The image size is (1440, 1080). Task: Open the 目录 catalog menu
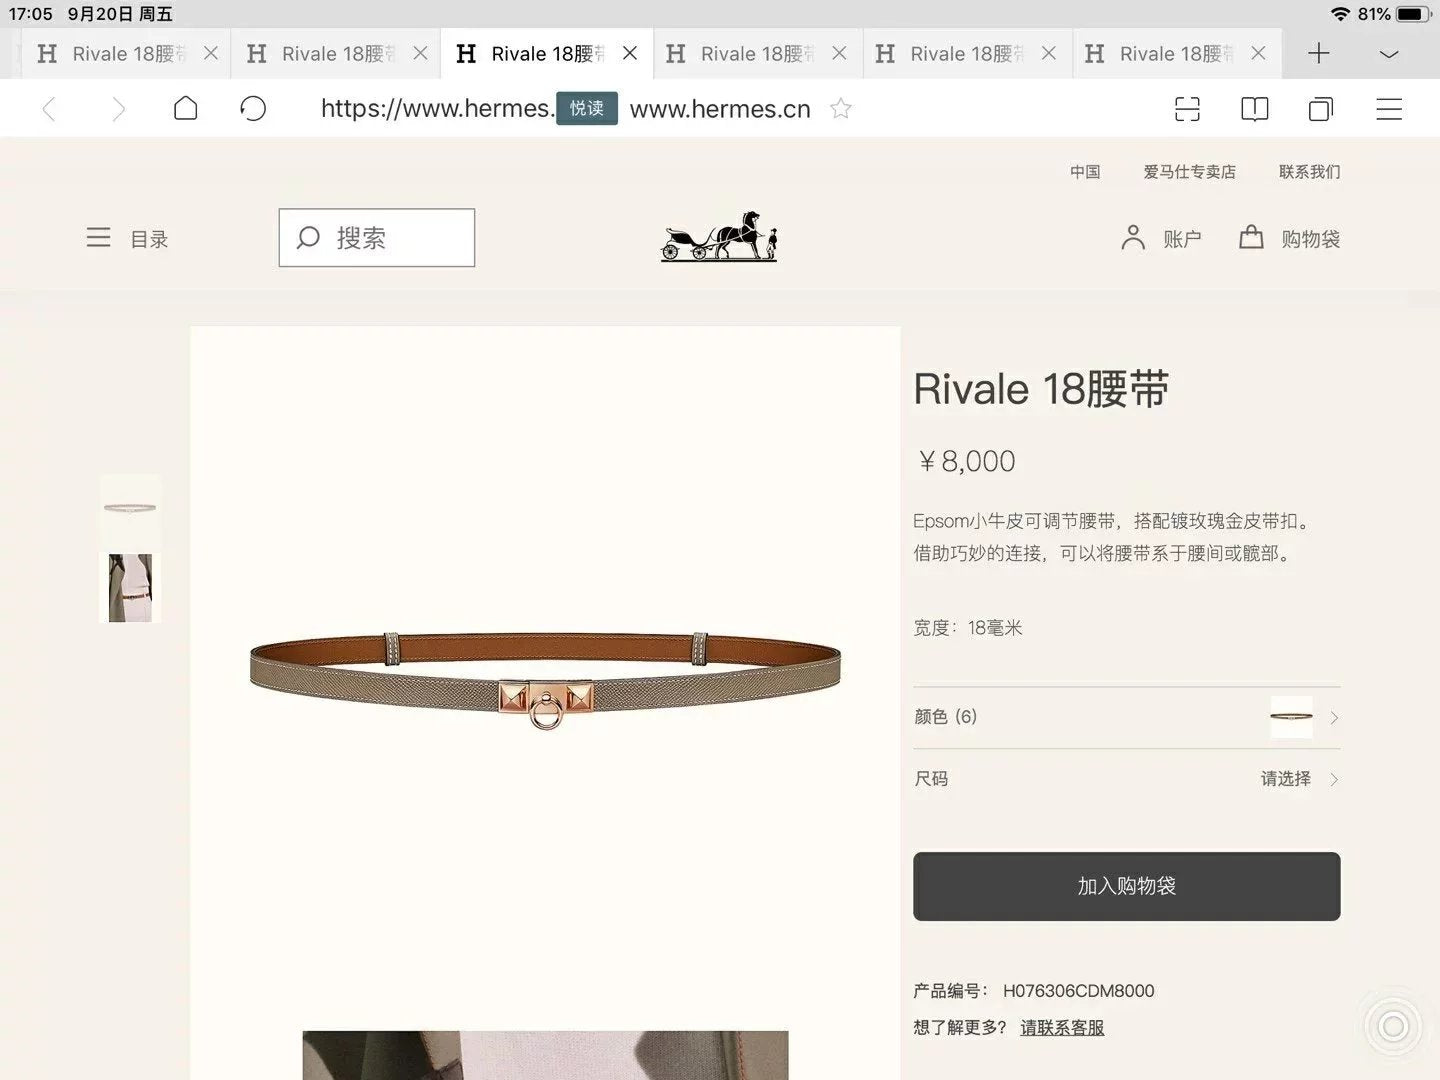pyautogui.click(x=127, y=238)
